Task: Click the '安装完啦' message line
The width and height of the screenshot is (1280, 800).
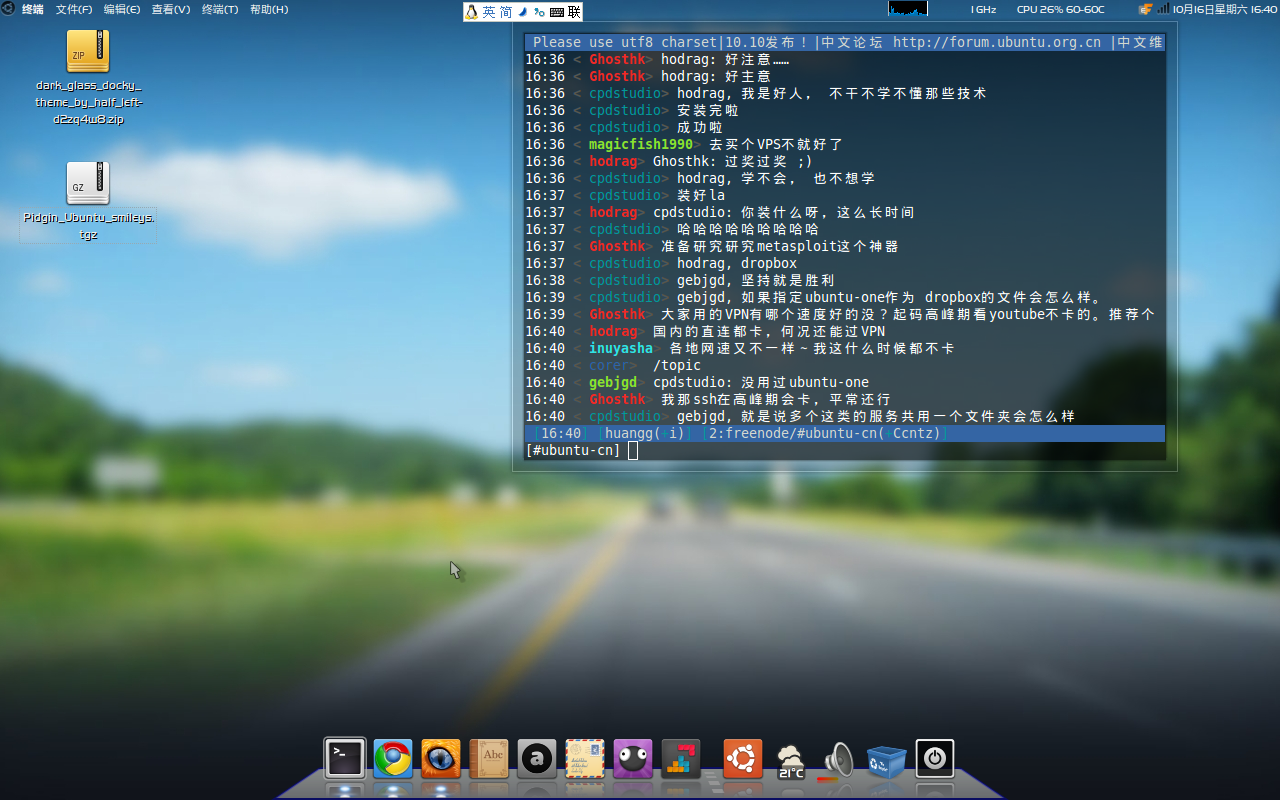Action: pos(708,110)
